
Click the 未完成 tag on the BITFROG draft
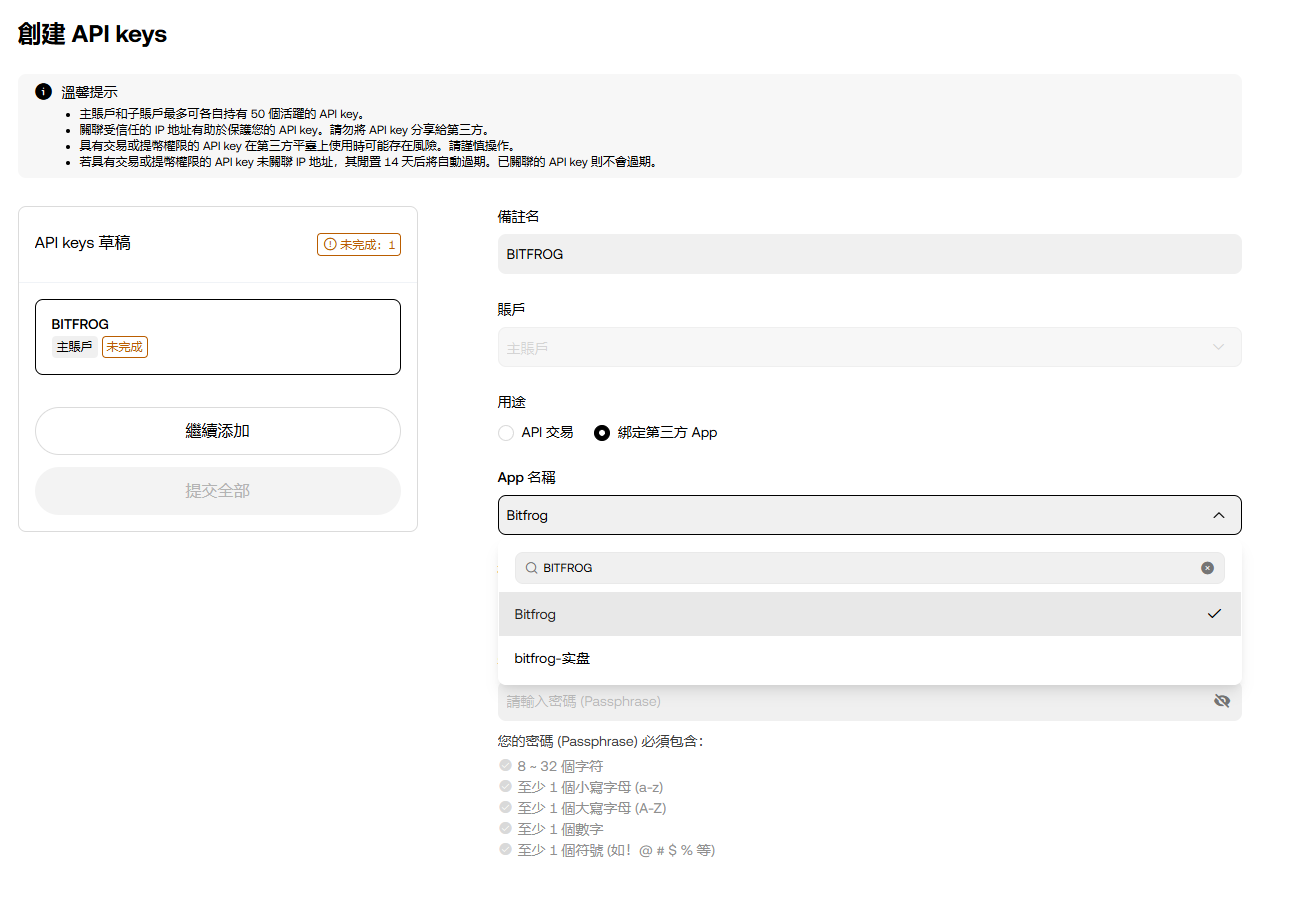(x=125, y=347)
